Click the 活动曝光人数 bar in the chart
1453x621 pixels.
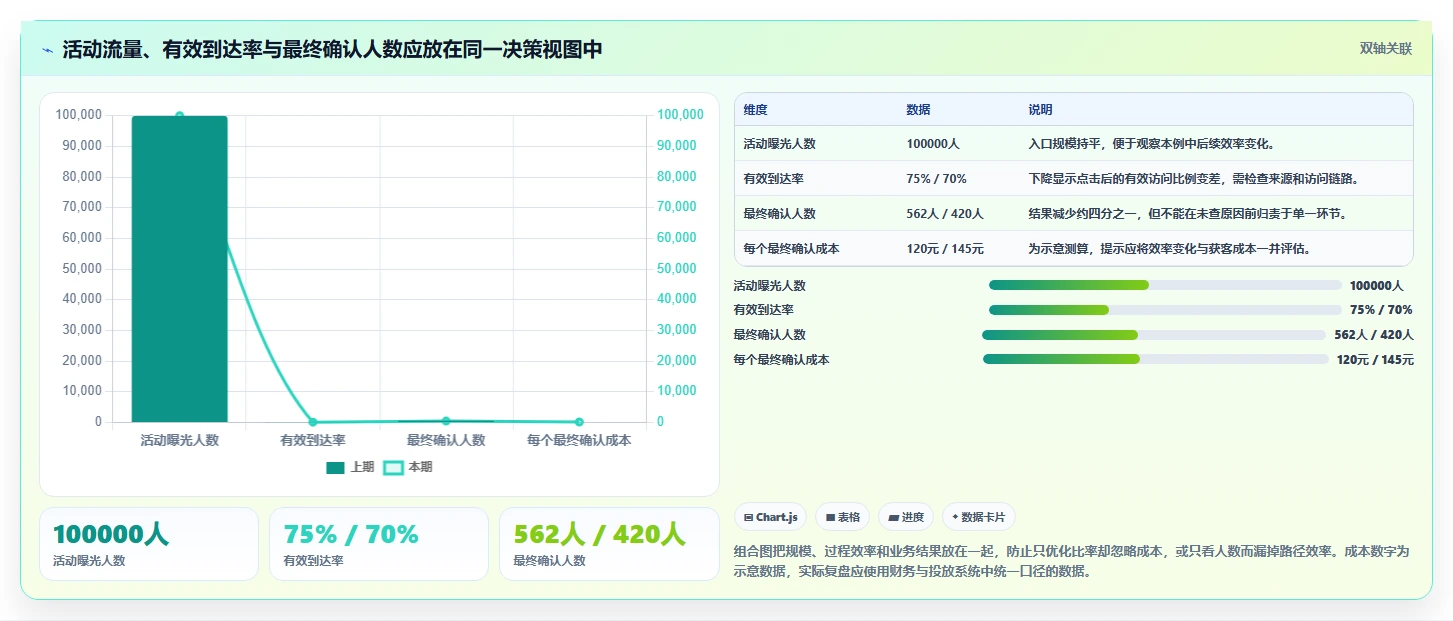coord(180,269)
